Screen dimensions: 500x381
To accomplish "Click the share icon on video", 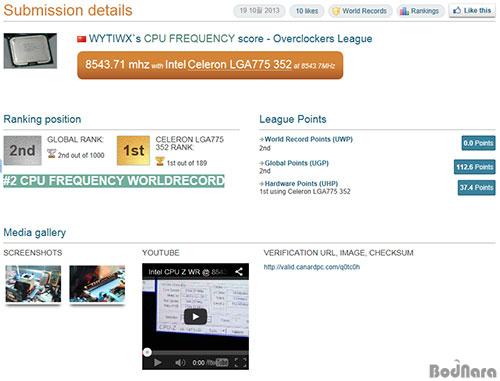I will point(239,272).
